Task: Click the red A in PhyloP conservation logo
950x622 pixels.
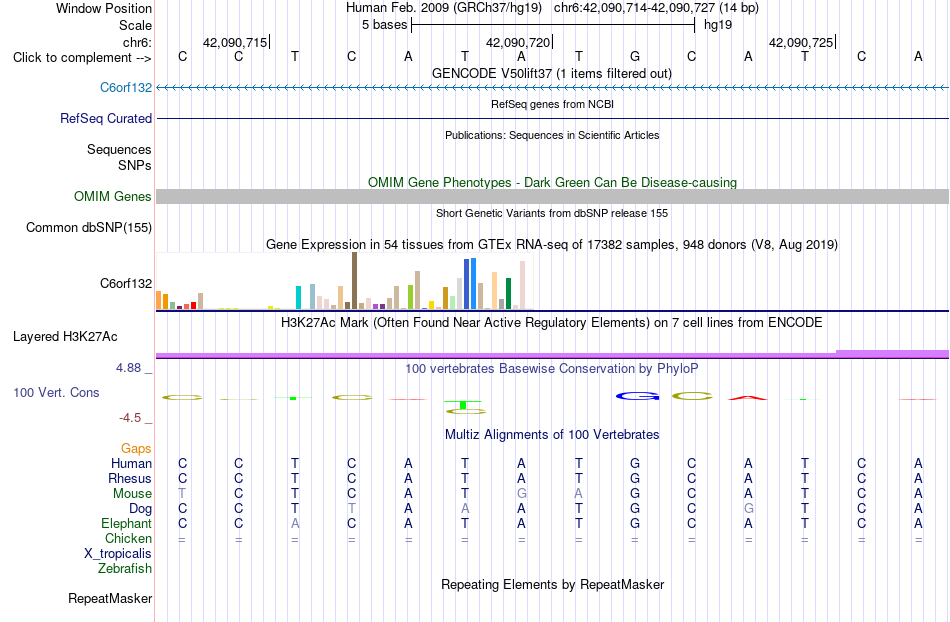Action: point(748,398)
